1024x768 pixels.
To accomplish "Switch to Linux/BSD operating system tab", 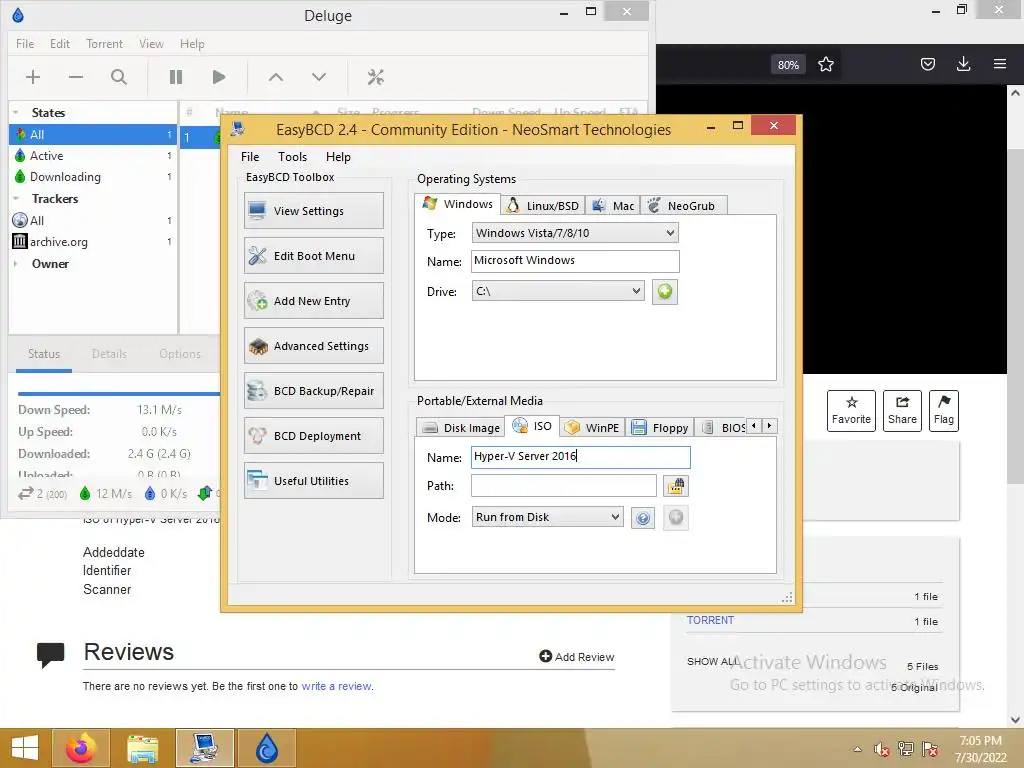I will (543, 206).
